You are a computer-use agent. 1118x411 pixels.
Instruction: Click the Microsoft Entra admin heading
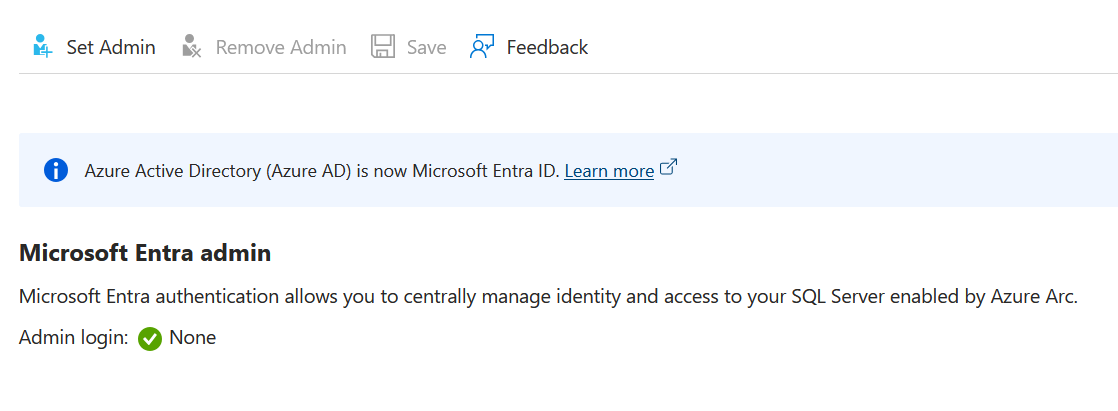click(x=145, y=253)
